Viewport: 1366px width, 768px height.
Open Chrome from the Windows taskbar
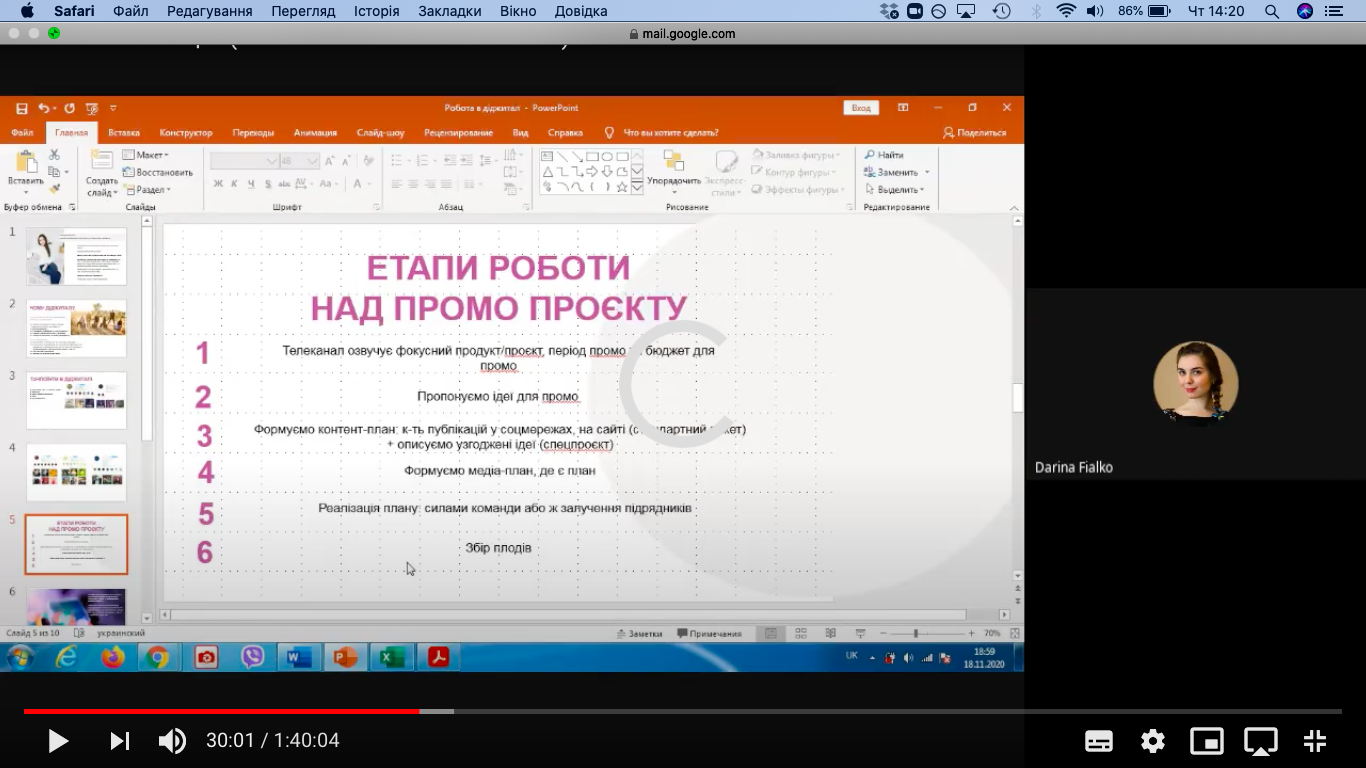pos(157,657)
